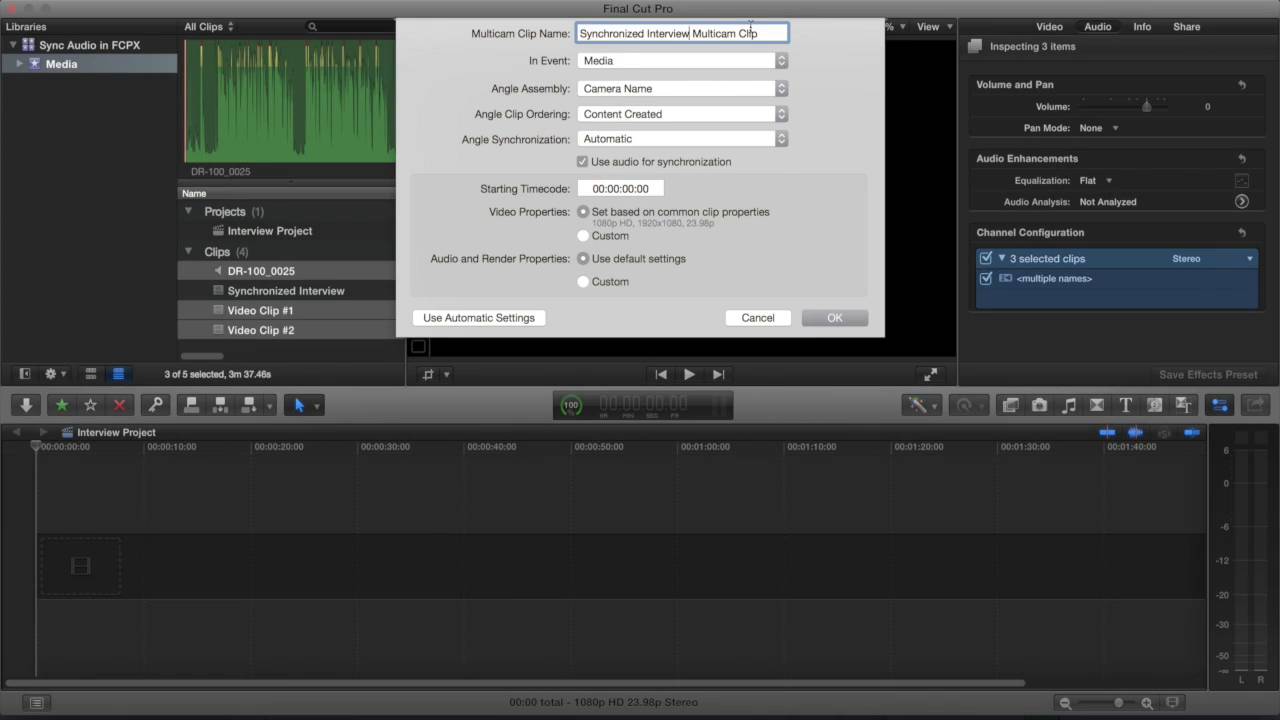Screen dimensions: 1280x720
Task: Confirm the multicam dialog with OK
Action: point(835,318)
